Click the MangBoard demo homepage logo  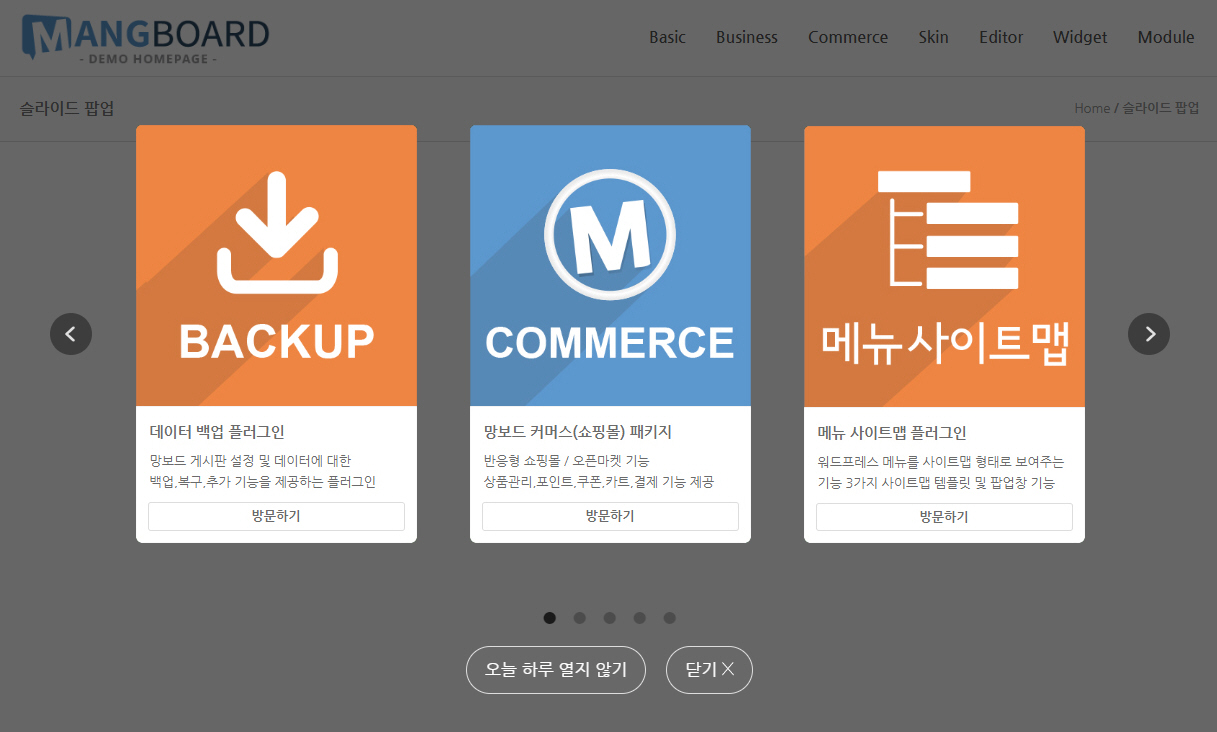point(145,39)
